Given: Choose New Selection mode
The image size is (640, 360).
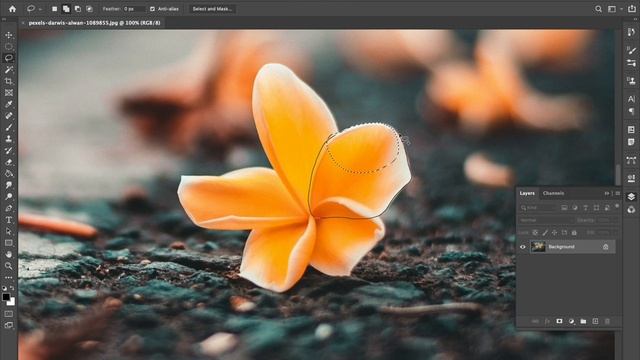Looking at the screenshot, I should (54, 9).
